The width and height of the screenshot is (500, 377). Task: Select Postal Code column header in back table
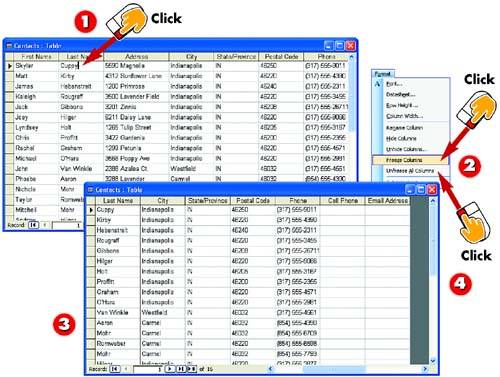pyautogui.click(x=281, y=57)
